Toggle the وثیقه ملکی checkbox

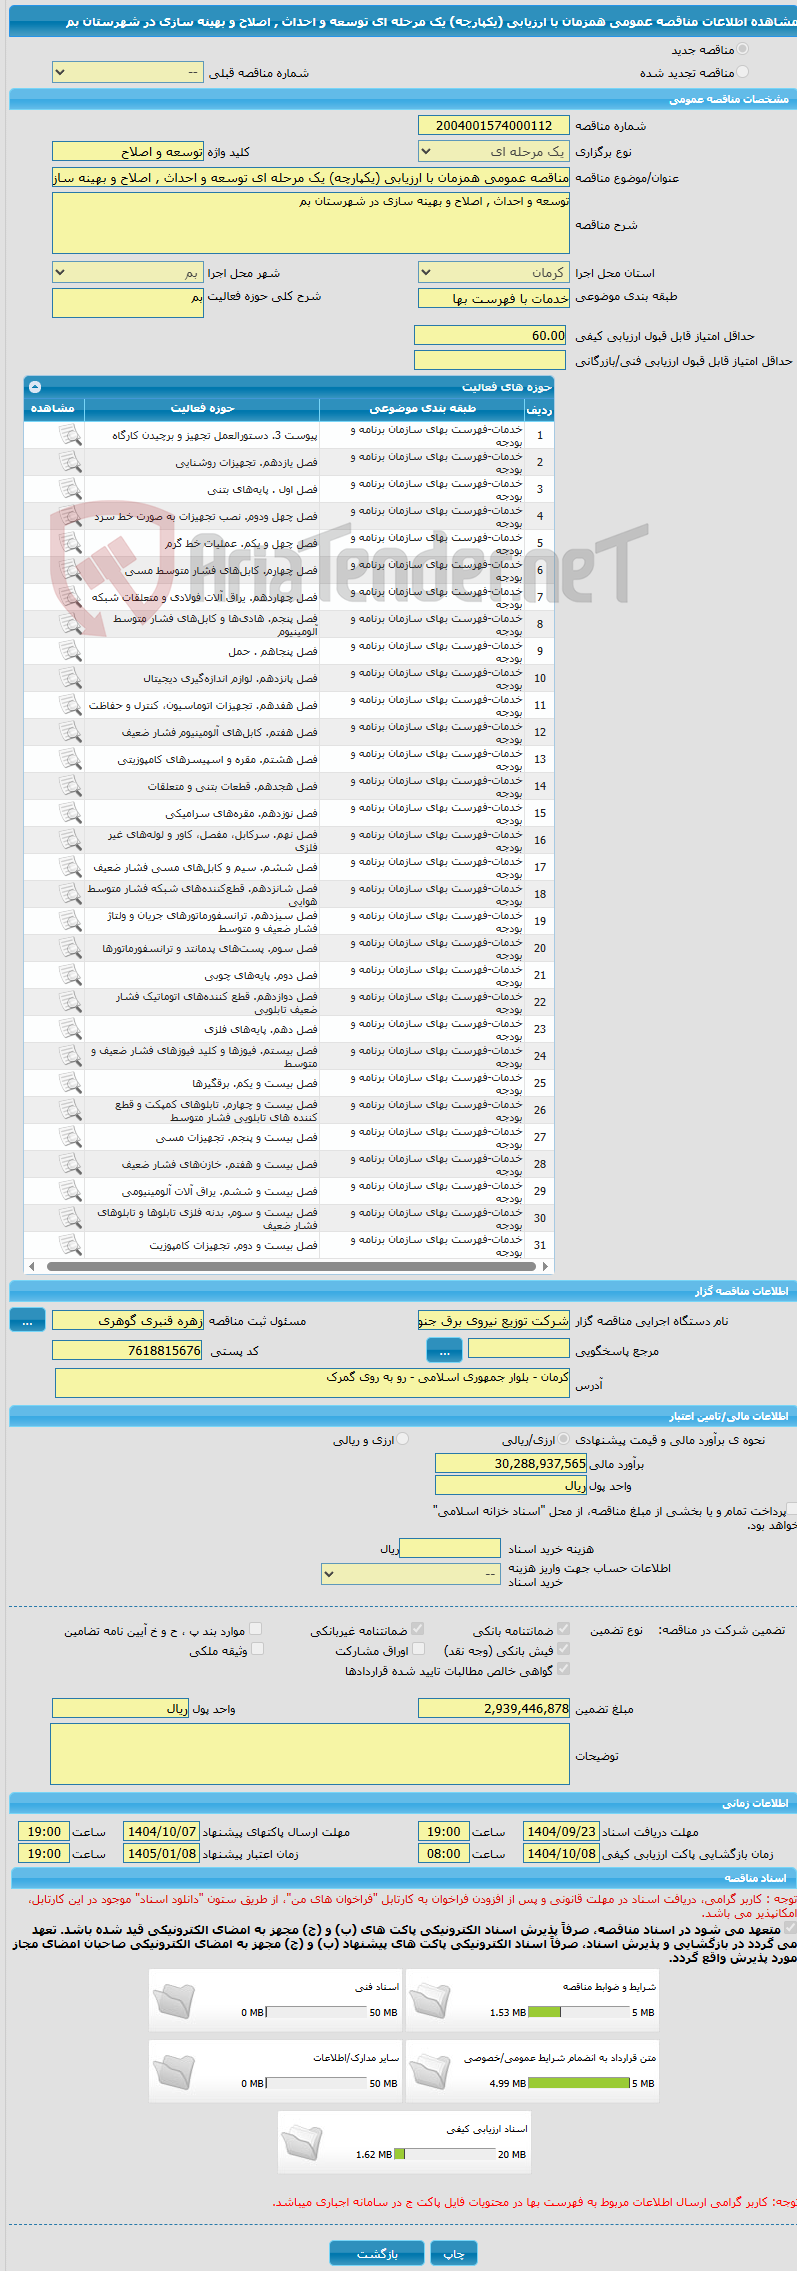pyautogui.click(x=257, y=1649)
